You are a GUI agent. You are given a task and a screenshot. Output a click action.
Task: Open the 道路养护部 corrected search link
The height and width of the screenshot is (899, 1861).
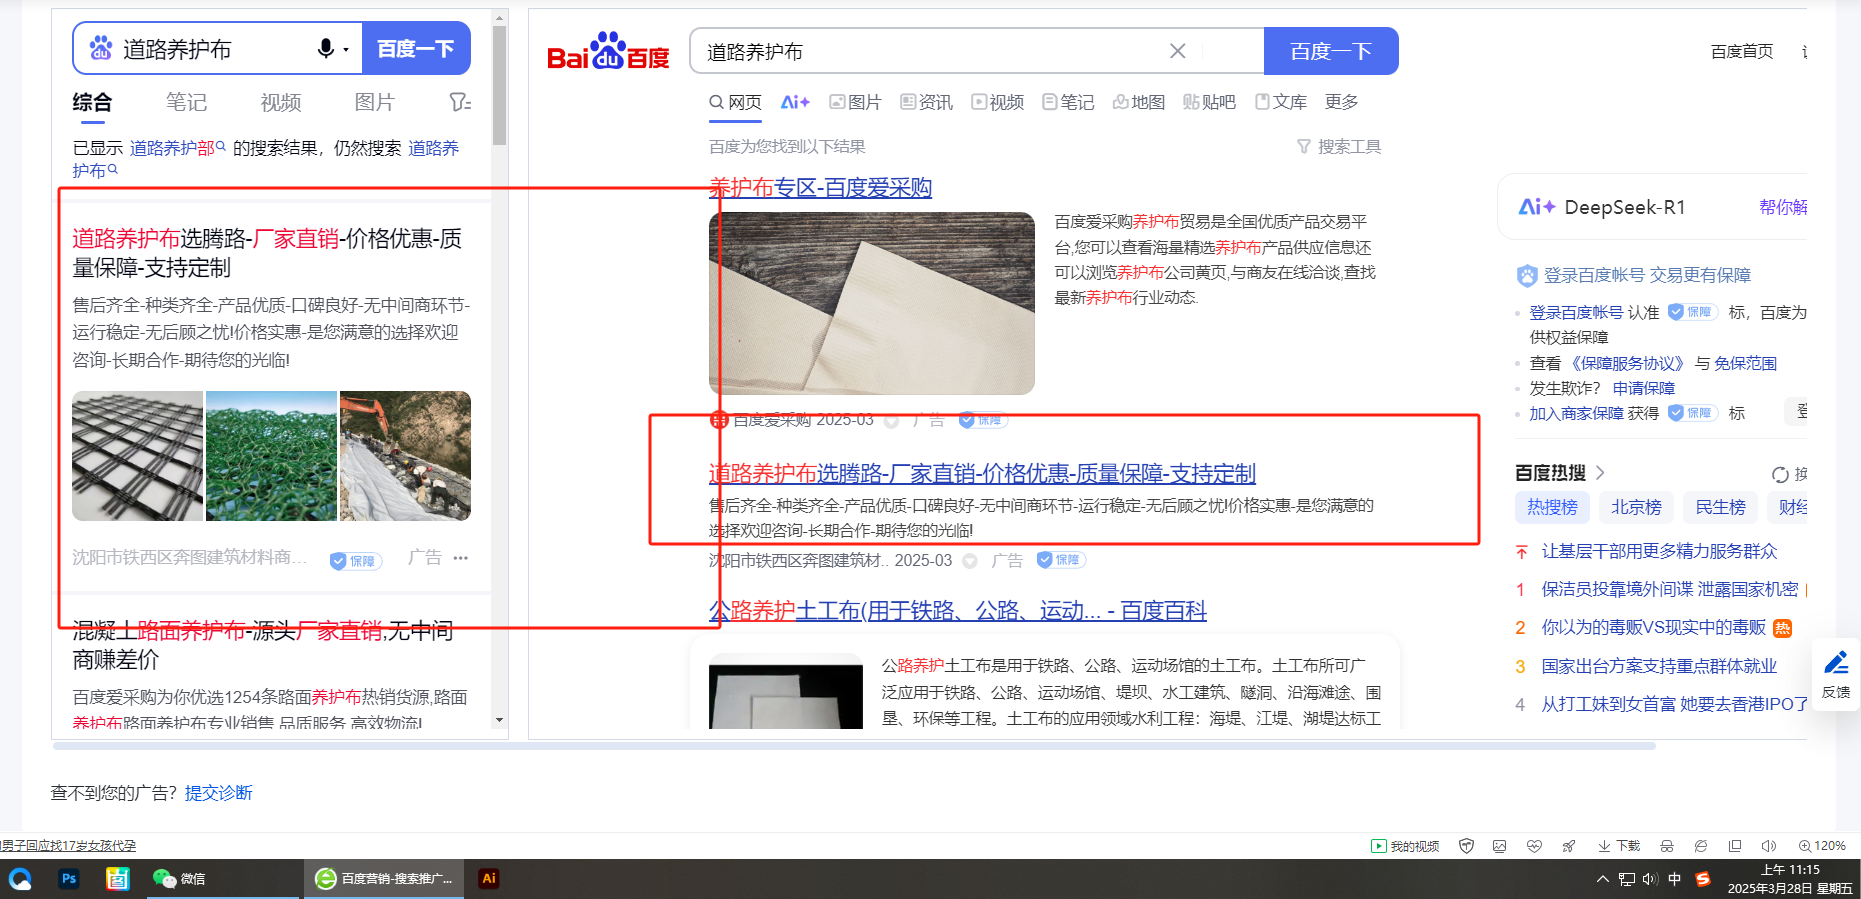pyautogui.click(x=177, y=148)
